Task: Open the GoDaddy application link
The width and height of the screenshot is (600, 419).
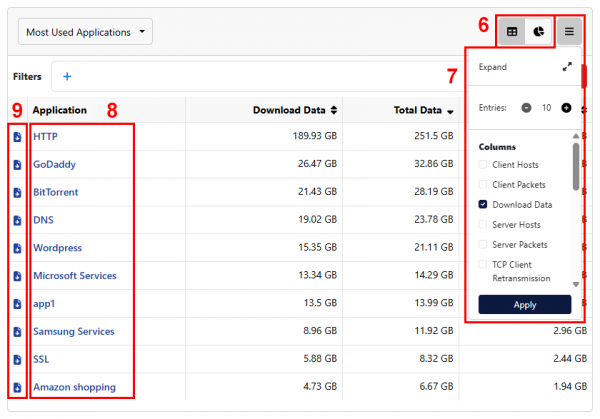Action: (x=54, y=164)
